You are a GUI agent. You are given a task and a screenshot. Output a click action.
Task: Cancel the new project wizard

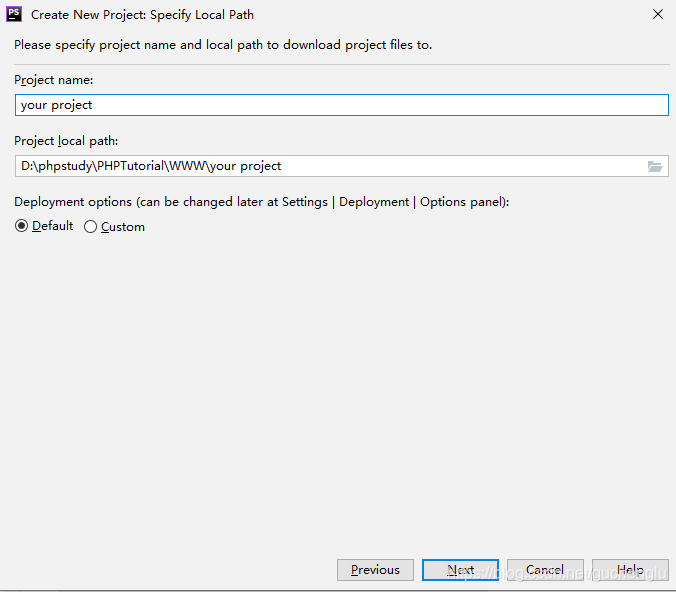(x=545, y=570)
